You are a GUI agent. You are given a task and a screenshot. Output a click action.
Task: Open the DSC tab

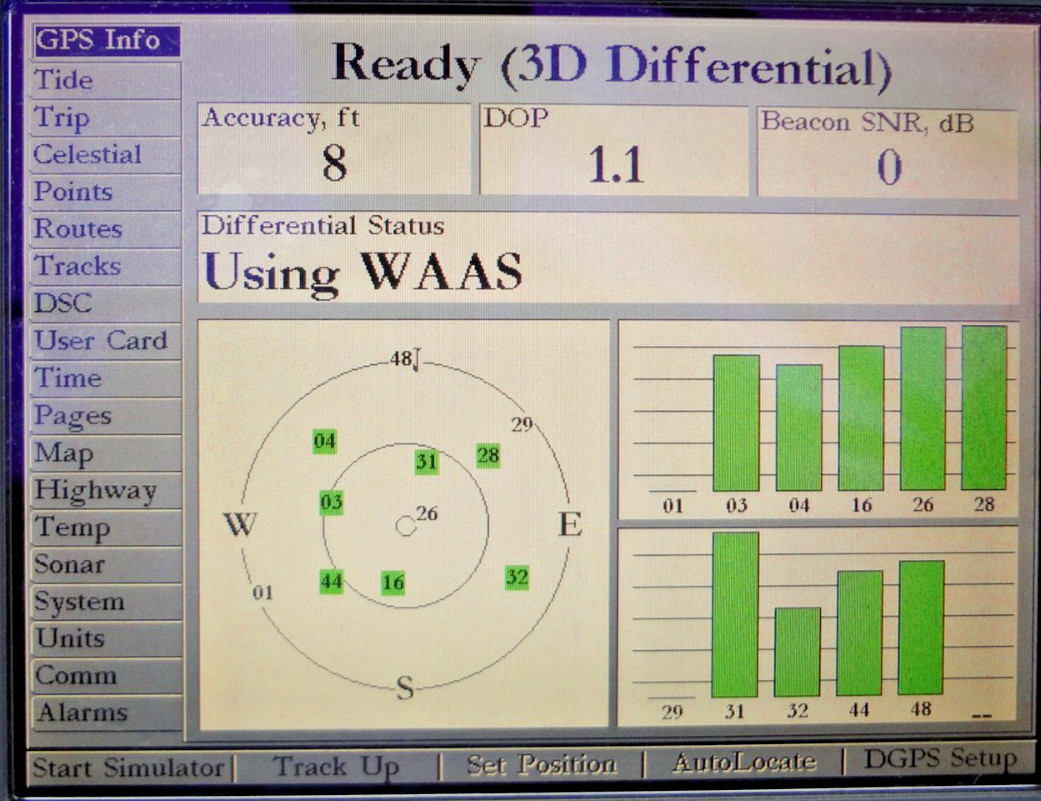click(106, 303)
